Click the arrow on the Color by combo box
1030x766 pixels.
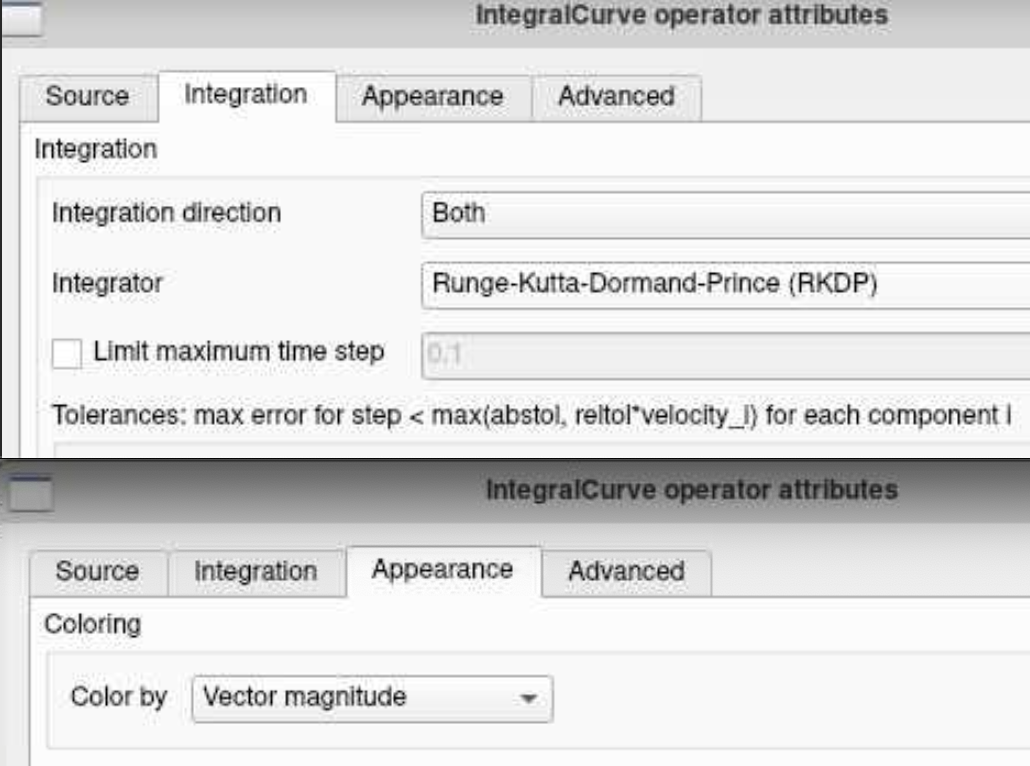tap(527, 698)
